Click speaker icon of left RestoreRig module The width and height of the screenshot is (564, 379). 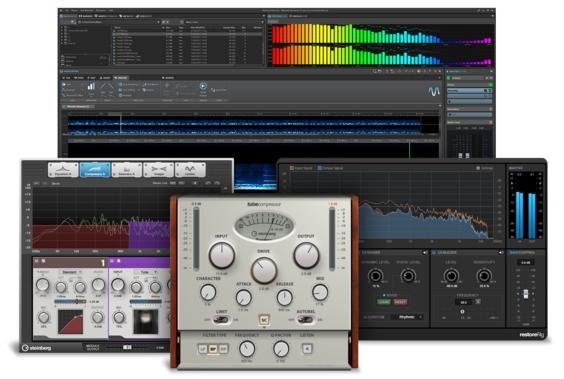click(x=425, y=253)
